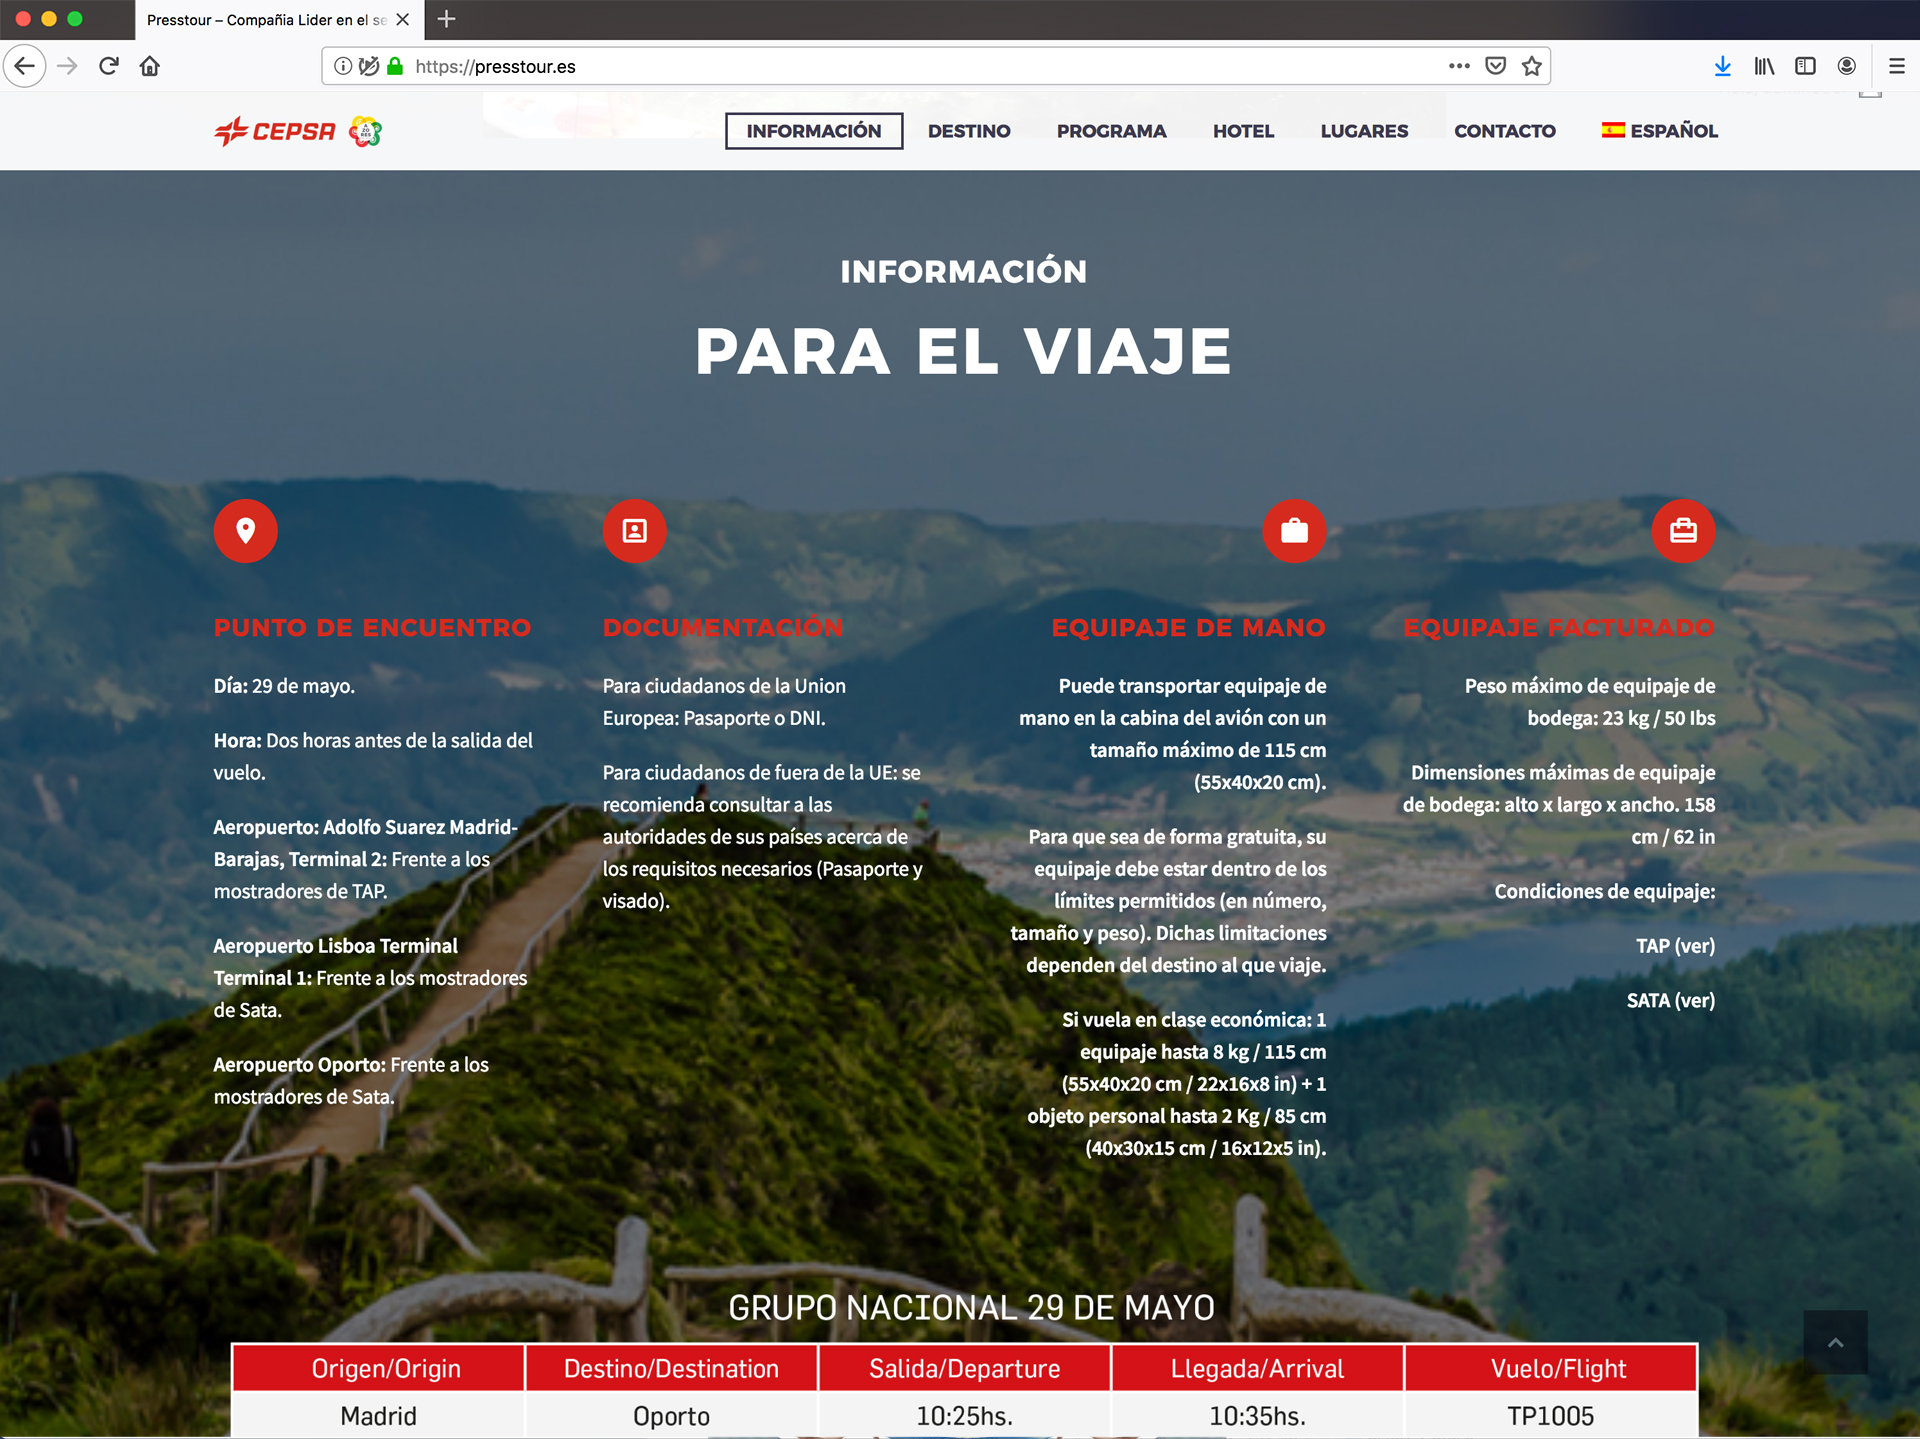Click the scroll-to-top arrow button
The width and height of the screenshot is (1920, 1439).
tap(1835, 1342)
